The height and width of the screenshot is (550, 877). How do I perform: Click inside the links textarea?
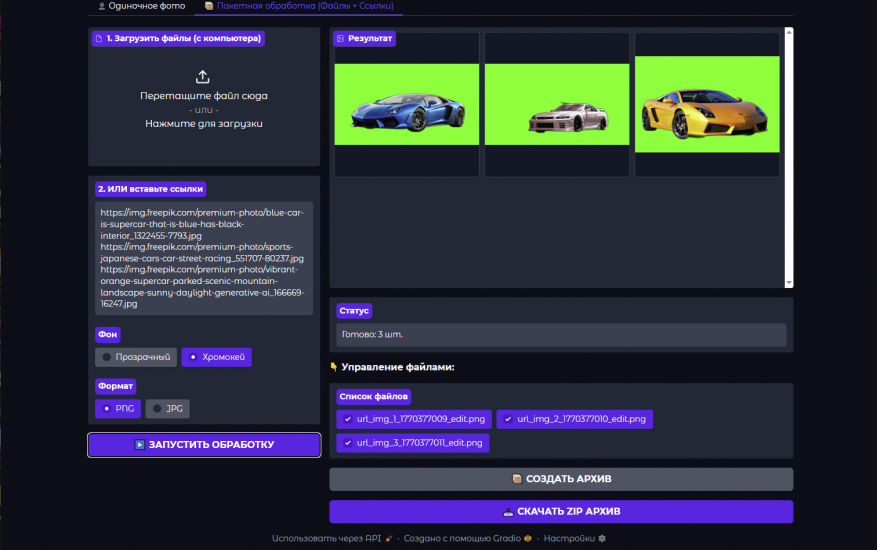pyautogui.click(x=204, y=258)
